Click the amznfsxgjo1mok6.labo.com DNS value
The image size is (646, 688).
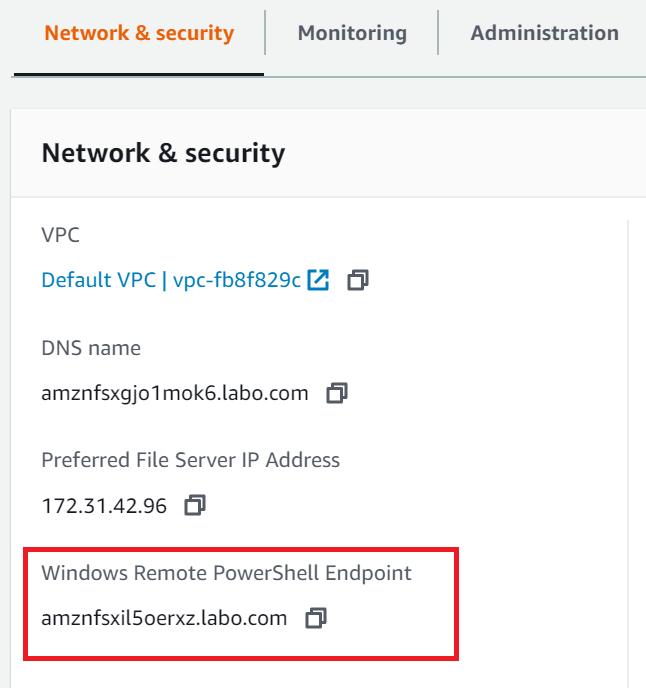[x=174, y=393]
